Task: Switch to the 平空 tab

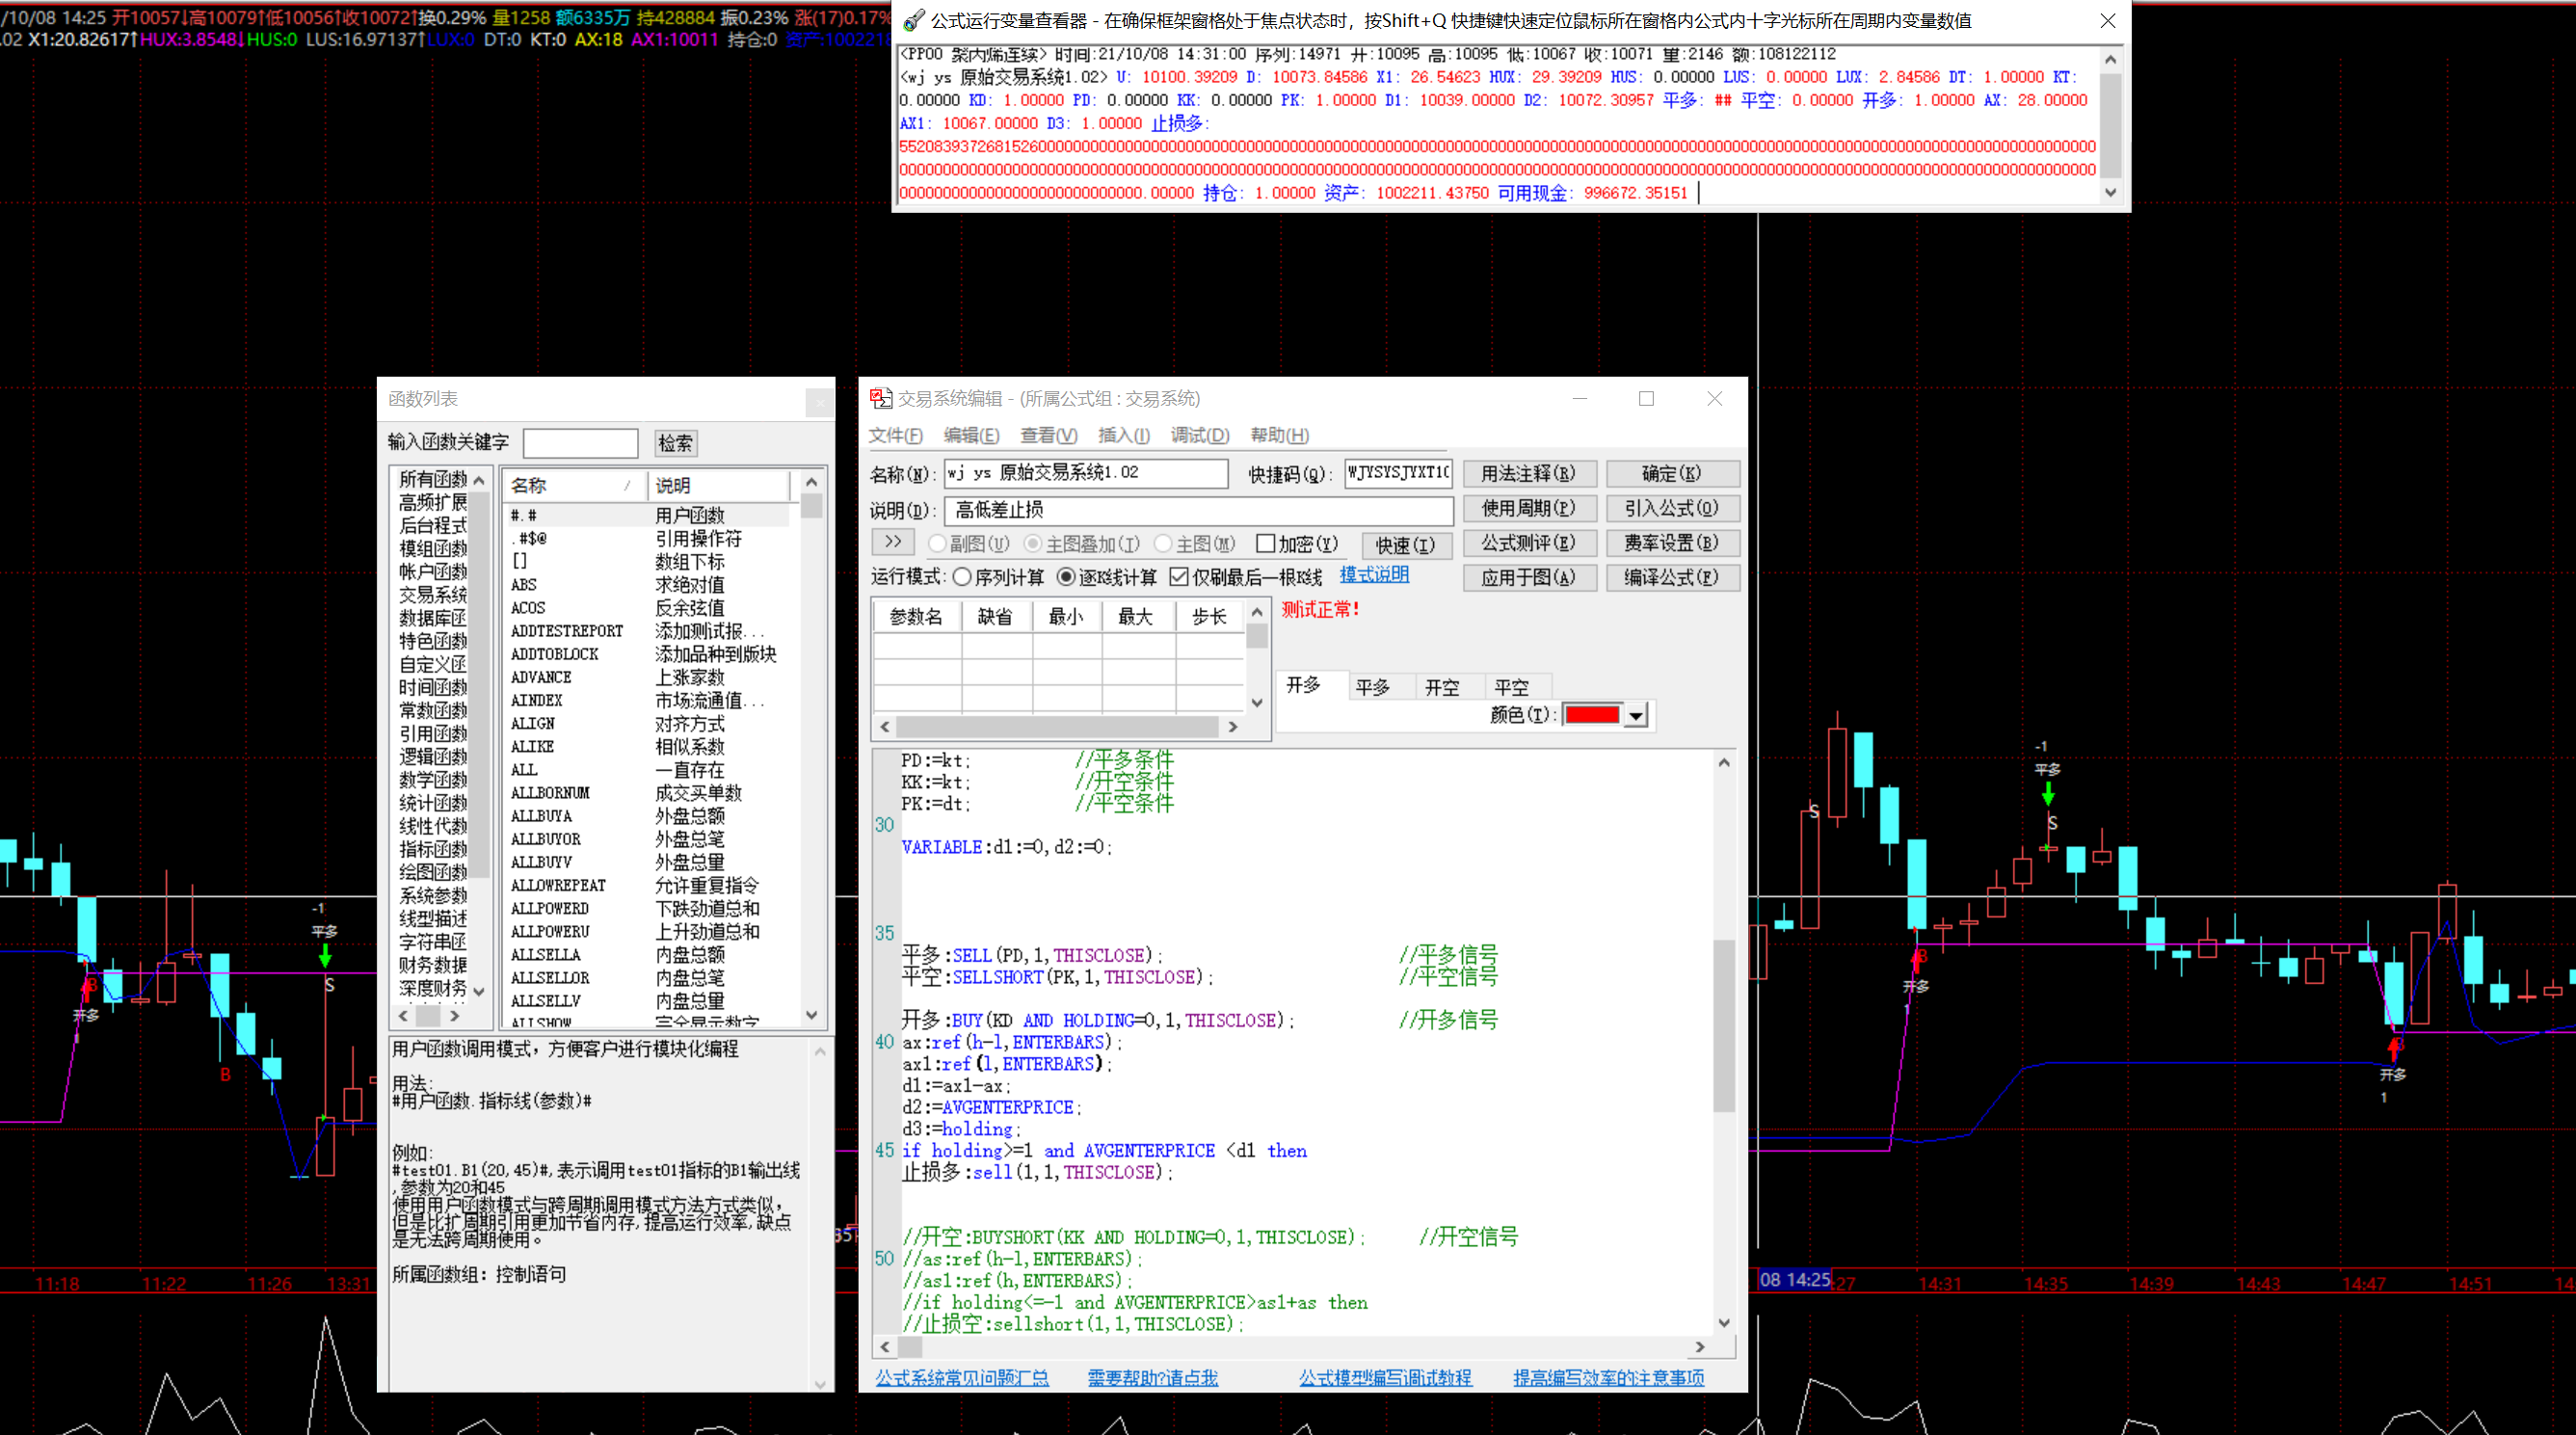Action: coord(1511,687)
